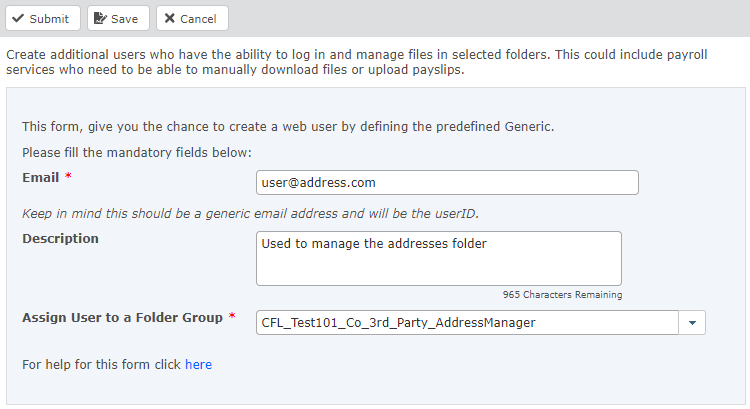Click the X icon on Cancel
Screen dimensions: 750x409
[170, 19]
